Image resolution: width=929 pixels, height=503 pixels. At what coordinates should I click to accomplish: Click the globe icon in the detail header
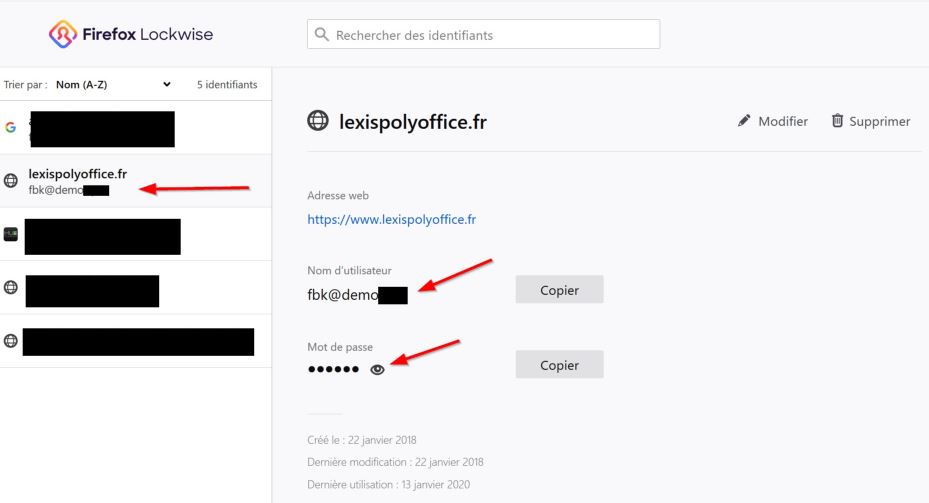click(318, 120)
